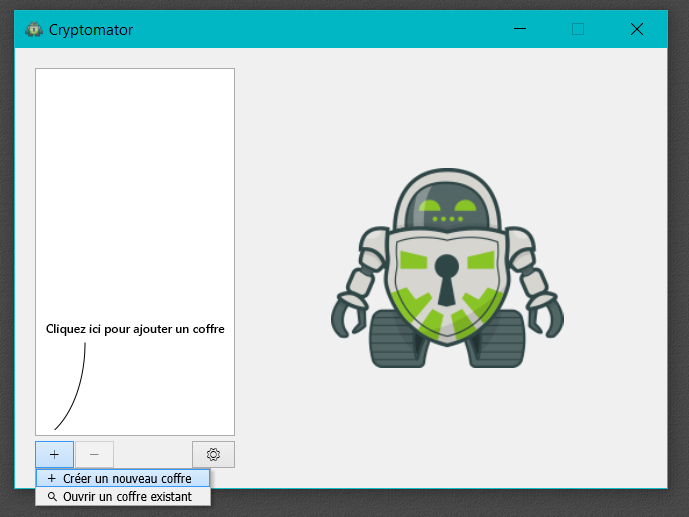The image size is (689, 517).
Task: Click the plus add vault button
Action: click(x=54, y=454)
